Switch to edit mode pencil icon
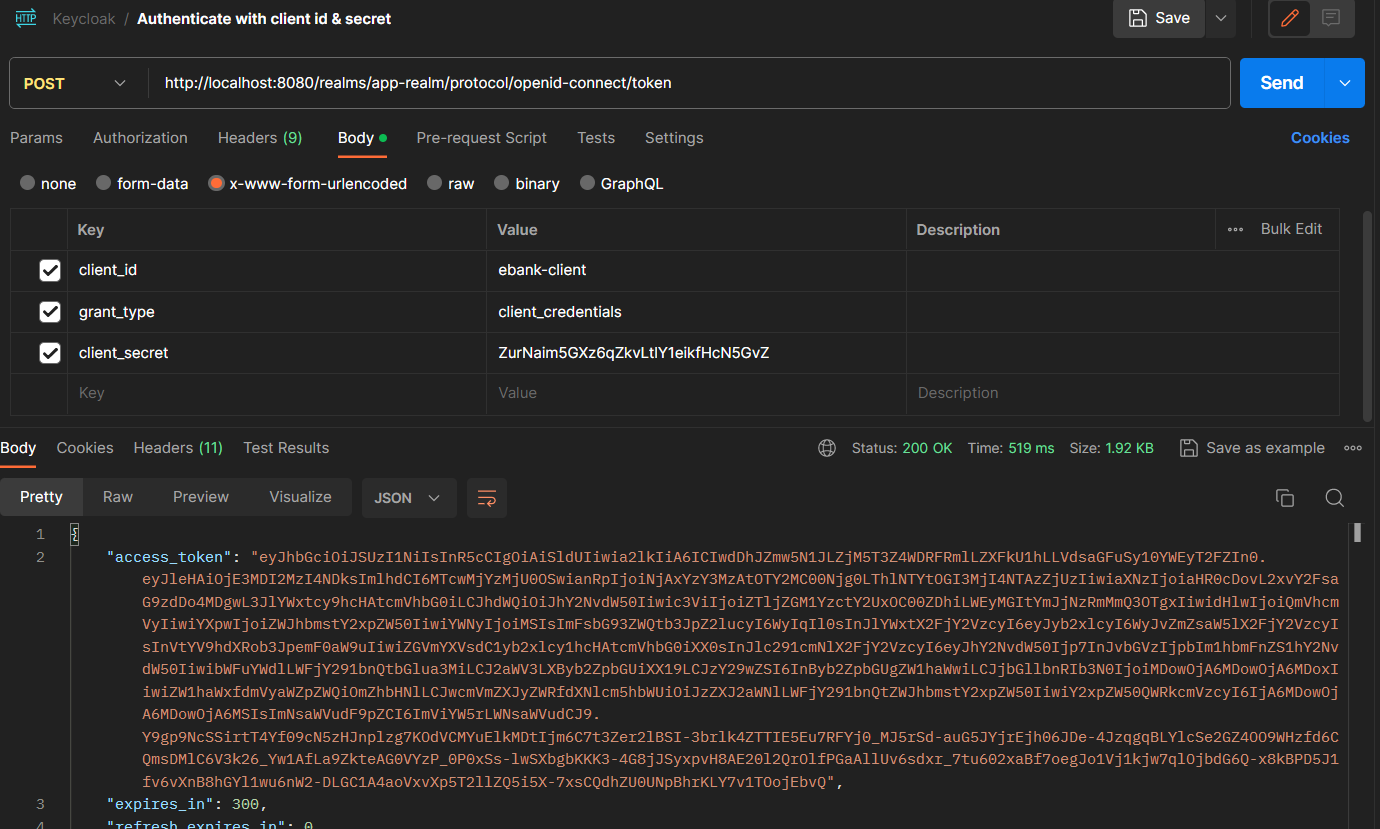Viewport: 1380px width, 829px height. tap(1290, 18)
